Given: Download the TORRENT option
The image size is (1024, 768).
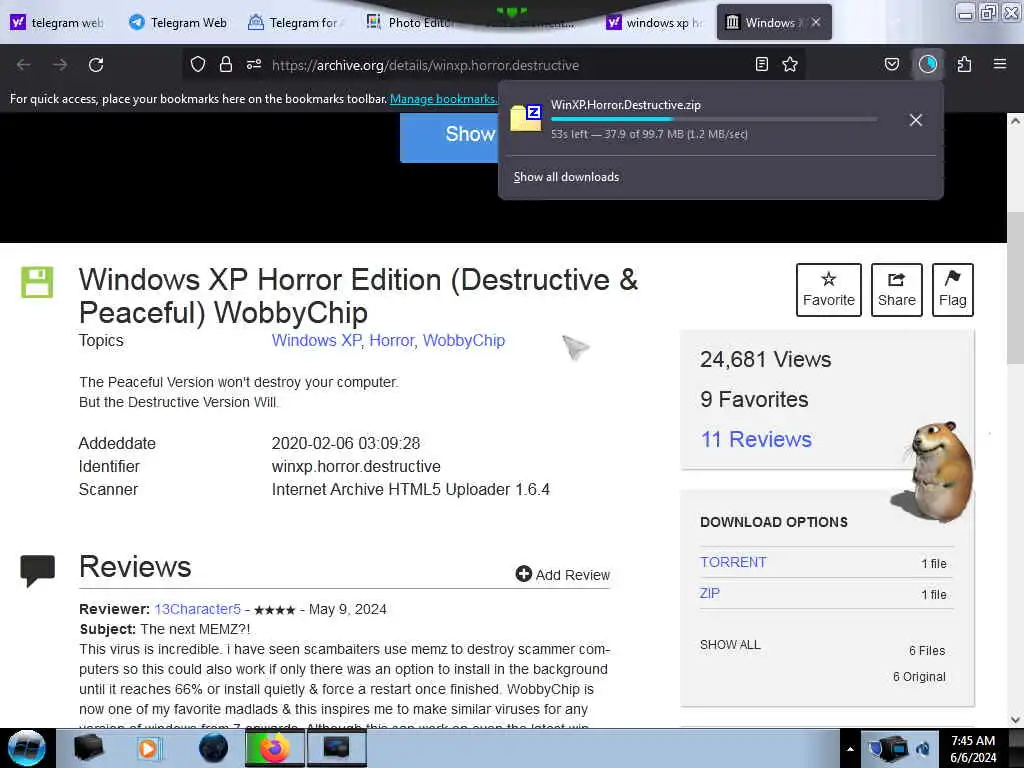Looking at the screenshot, I should coord(733,562).
